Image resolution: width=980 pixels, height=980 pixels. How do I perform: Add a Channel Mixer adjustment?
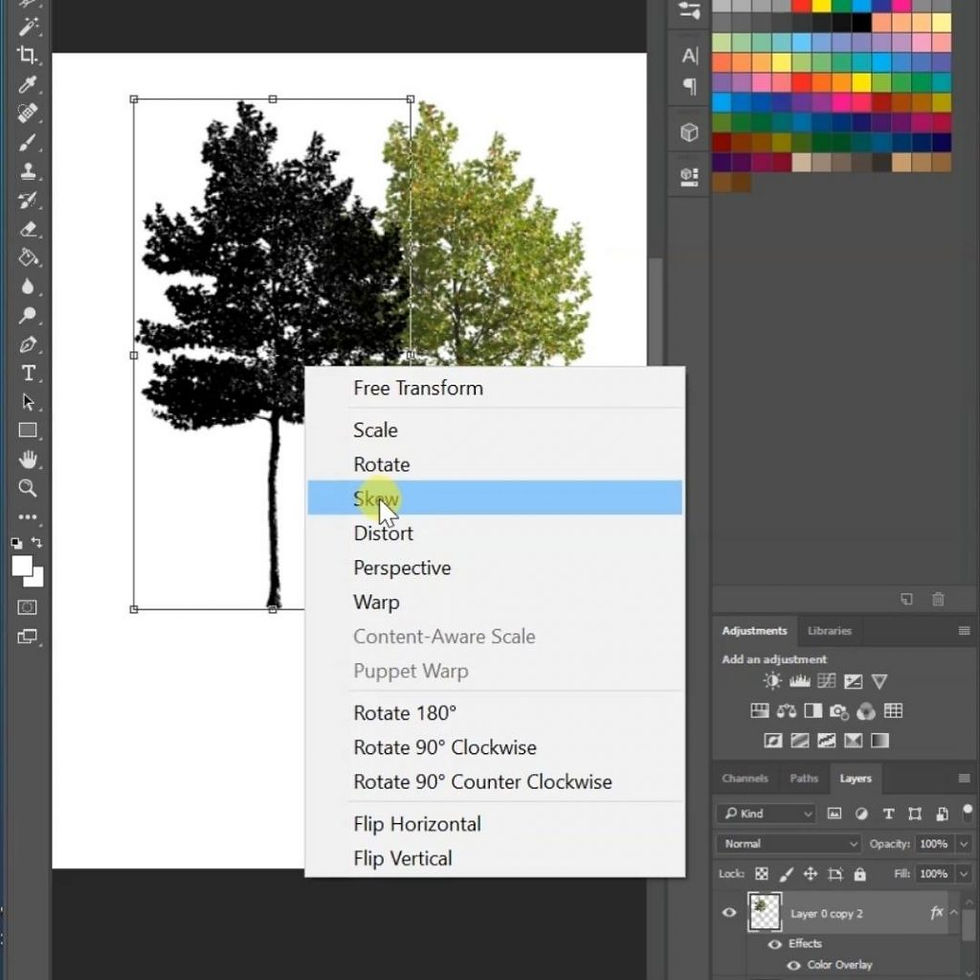pos(866,711)
